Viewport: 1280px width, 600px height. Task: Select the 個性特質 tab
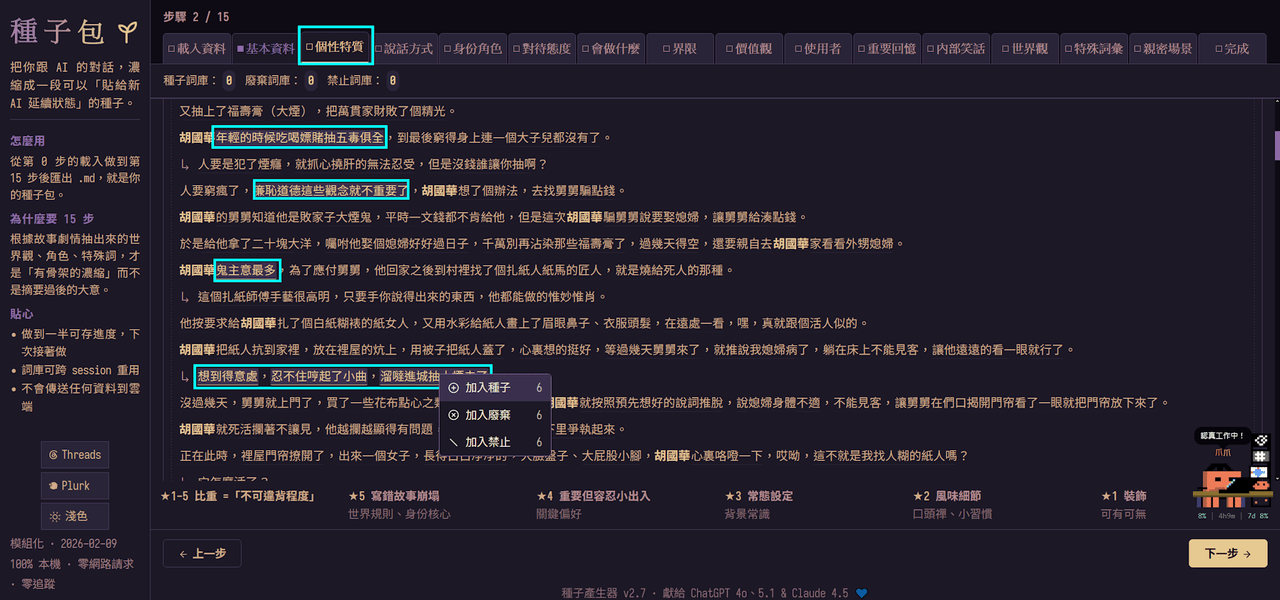pyautogui.click(x=336, y=46)
